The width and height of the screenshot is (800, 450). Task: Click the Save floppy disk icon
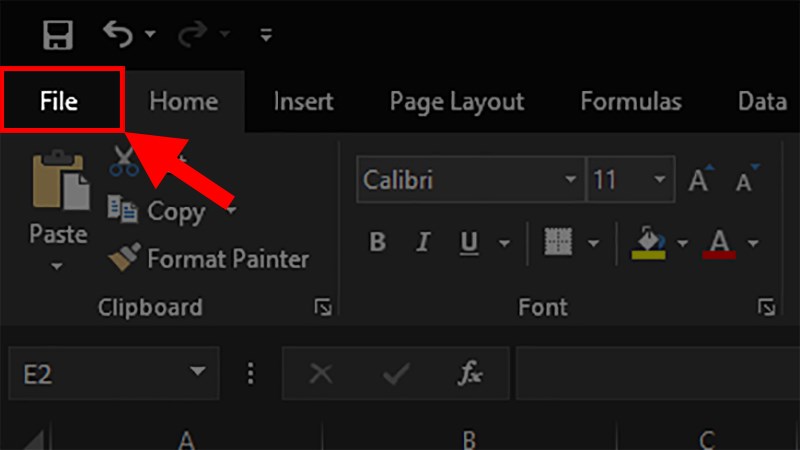click(57, 35)
